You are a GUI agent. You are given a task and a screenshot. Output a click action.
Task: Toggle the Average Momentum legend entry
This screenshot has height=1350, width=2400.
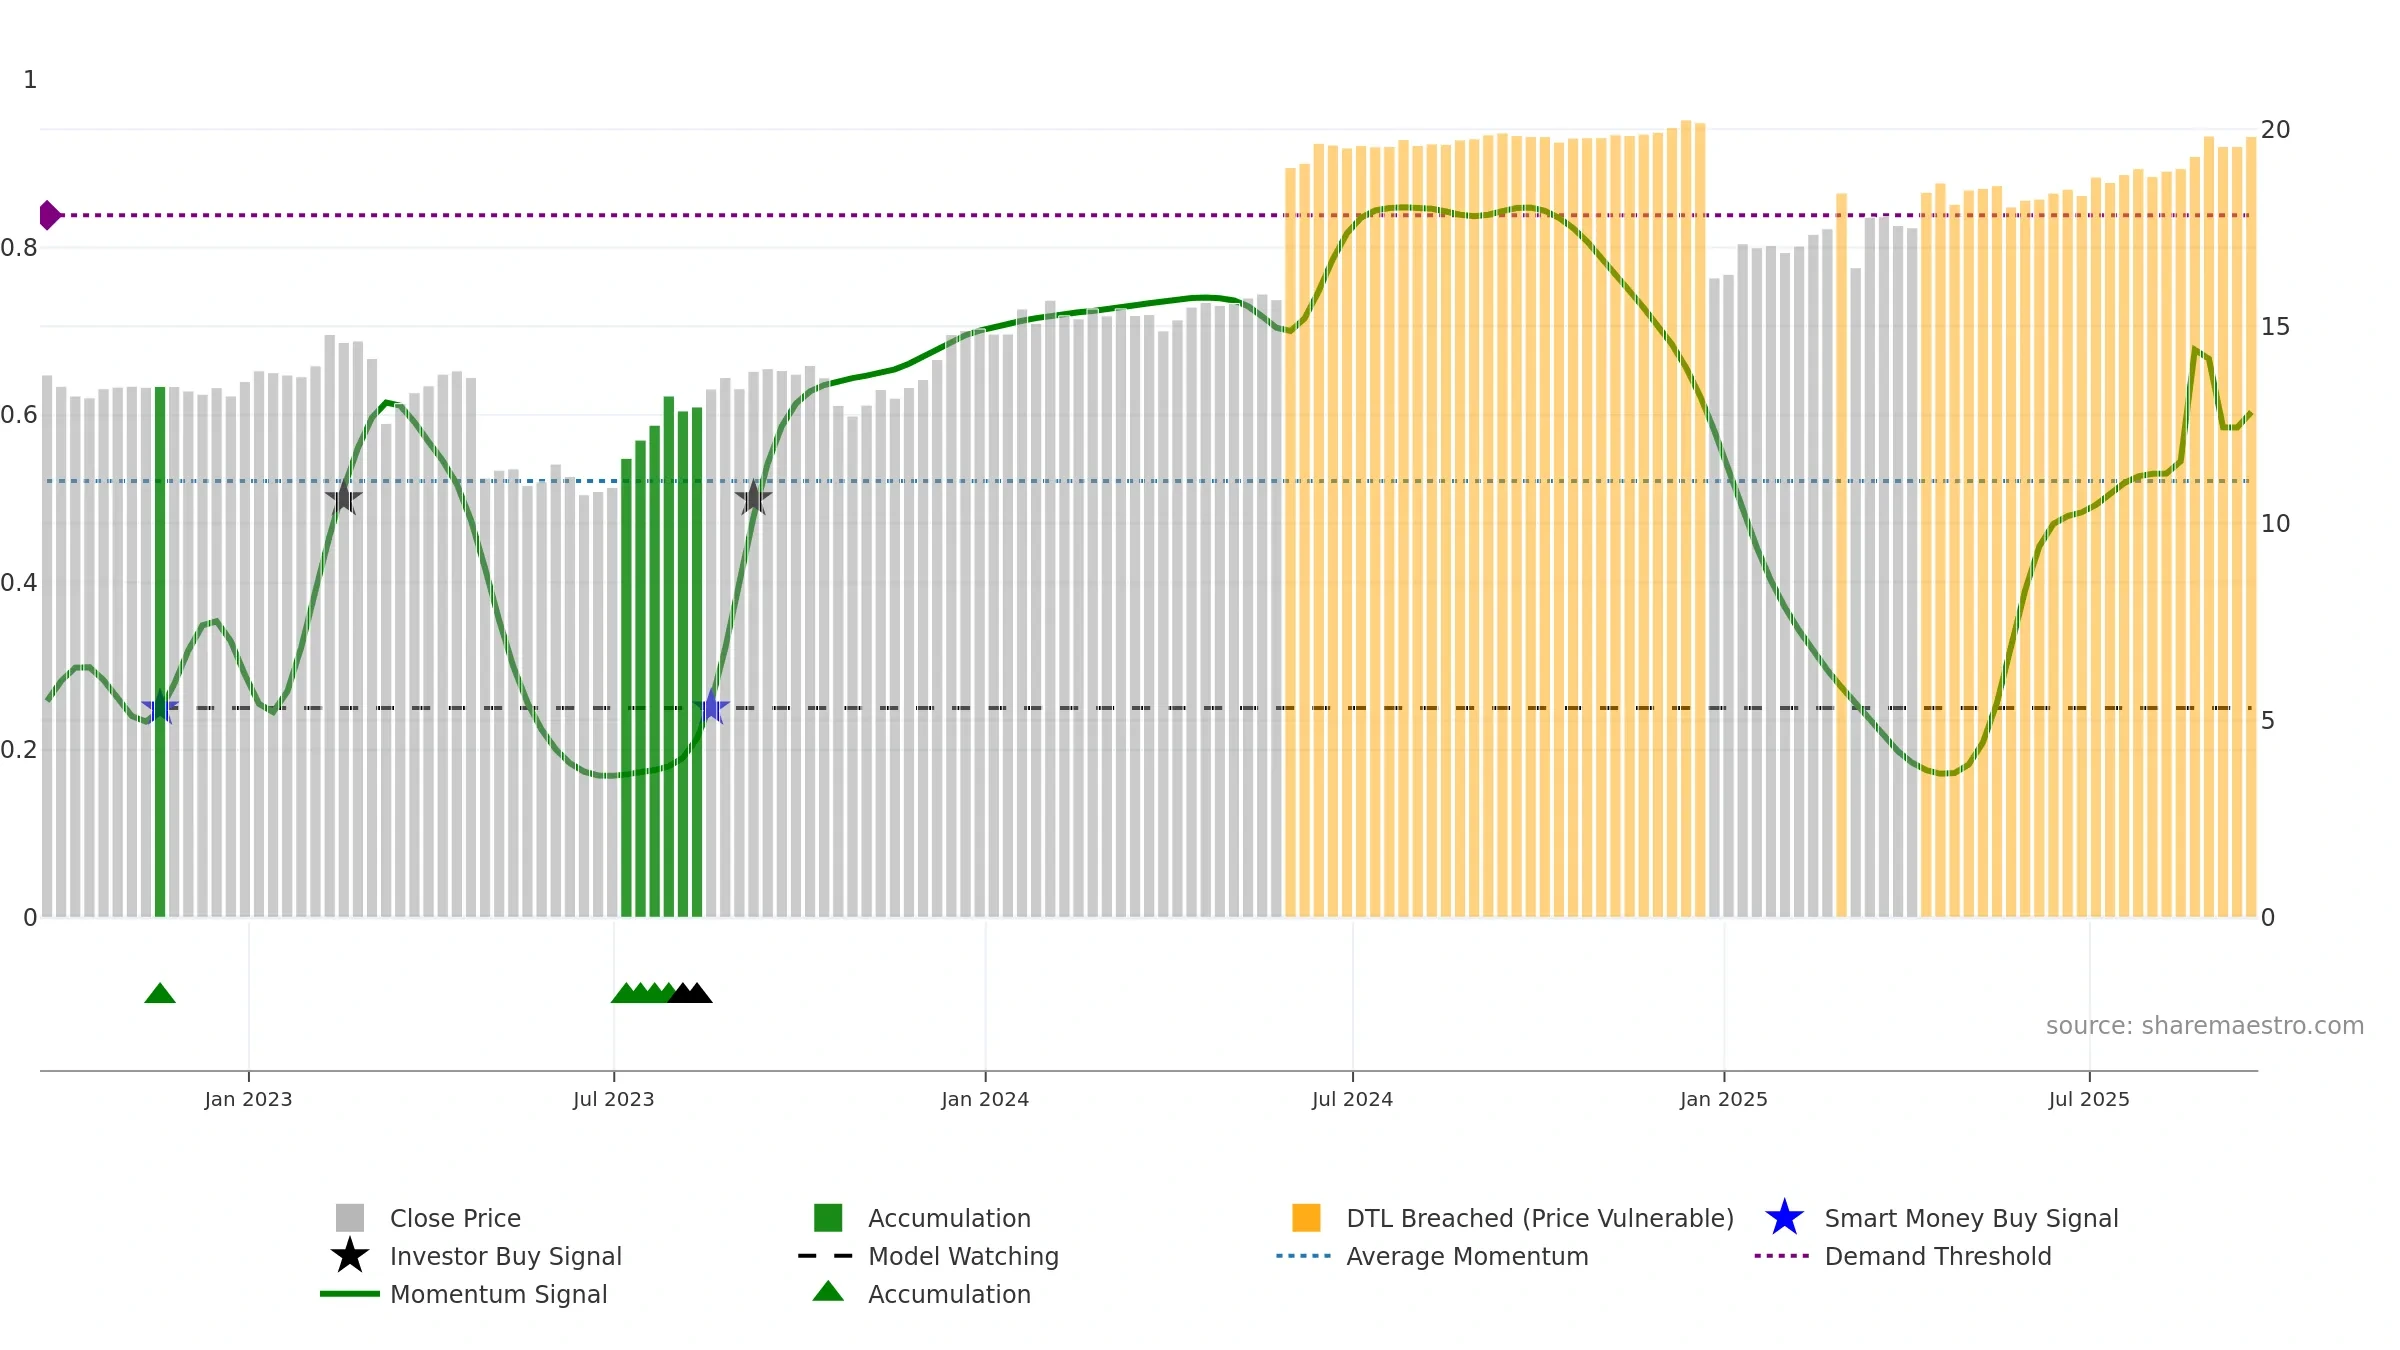click(1466, 1256)
